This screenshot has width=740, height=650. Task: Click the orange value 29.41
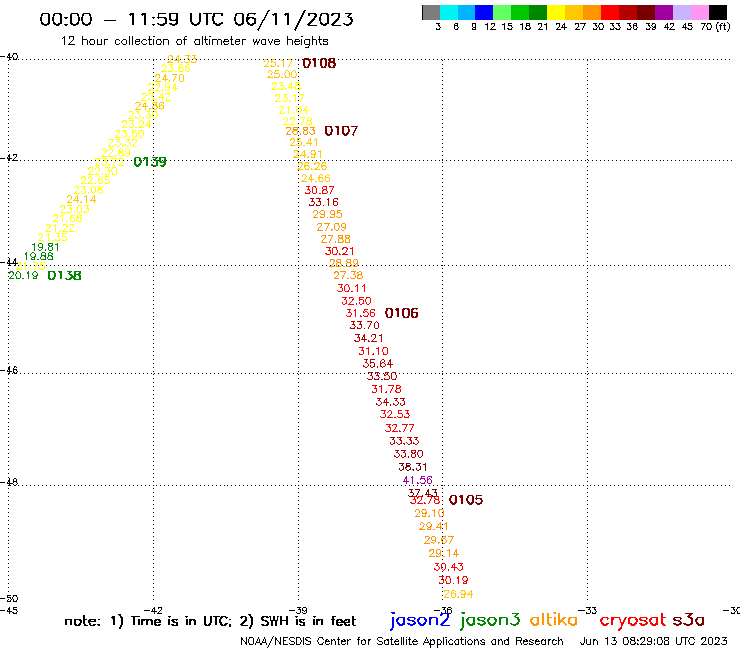tap(434, 526)
